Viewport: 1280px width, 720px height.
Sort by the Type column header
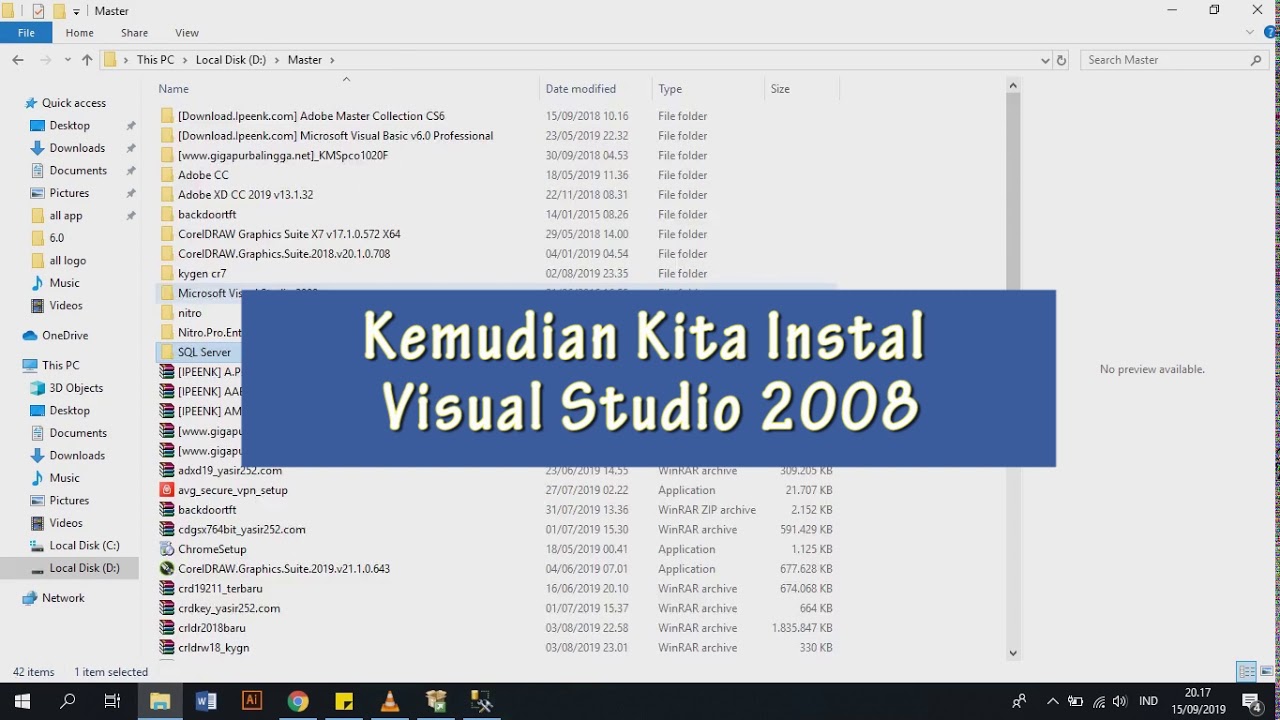click(x=708, y=89)
